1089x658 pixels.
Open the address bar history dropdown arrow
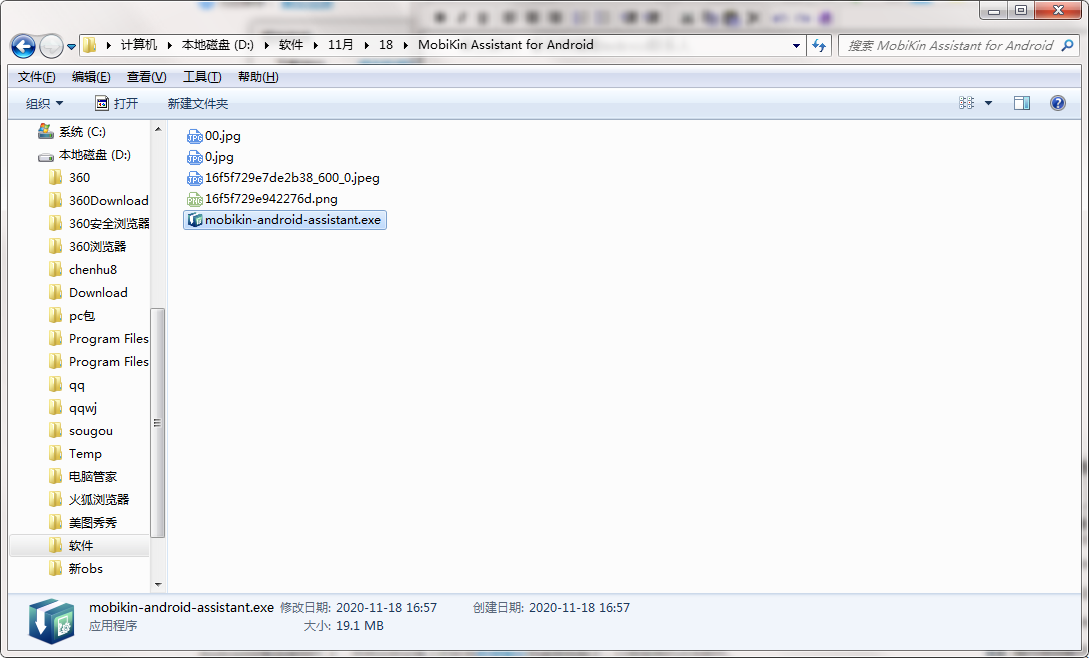(796, 46)
